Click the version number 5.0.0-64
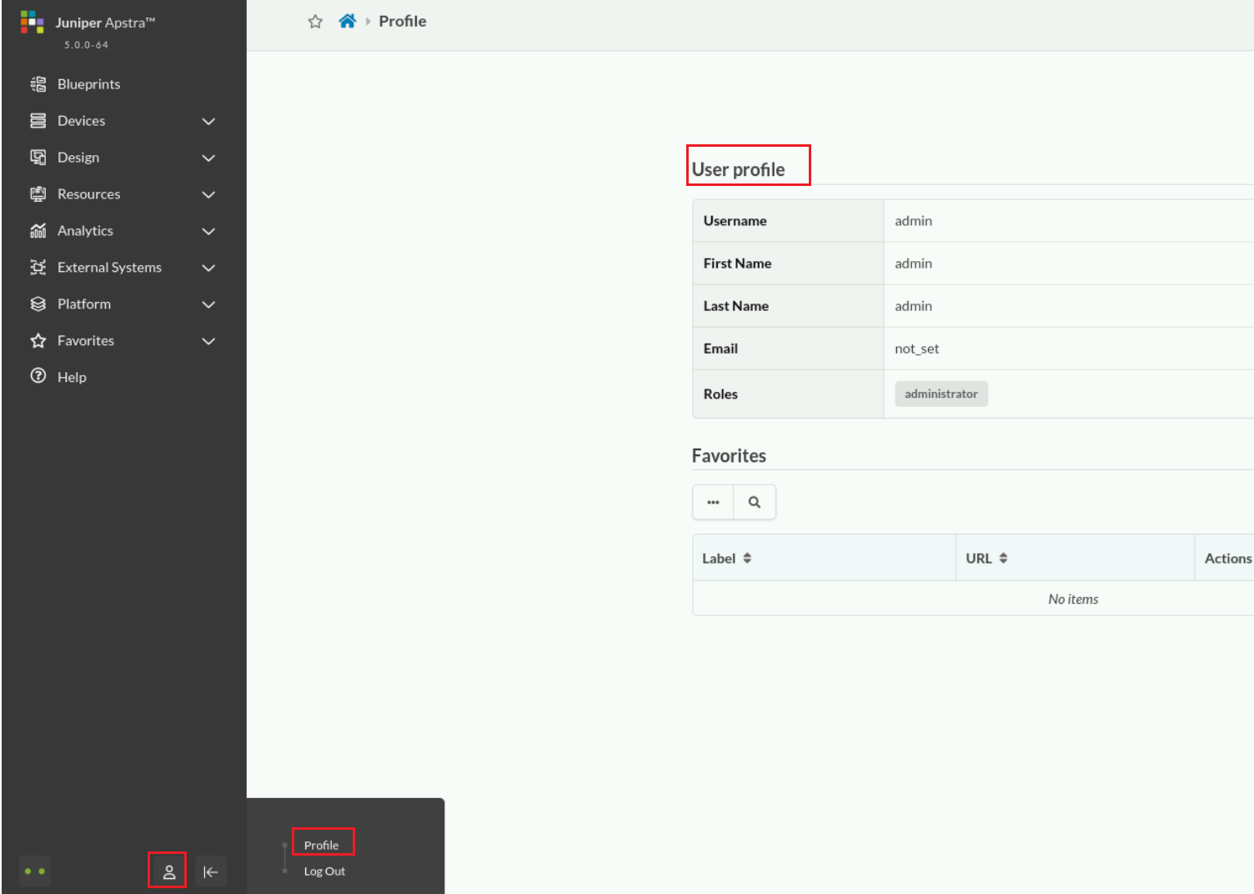Image resolution: width=1254 pixels, height=894 pixels. click(x=86, y=45)
